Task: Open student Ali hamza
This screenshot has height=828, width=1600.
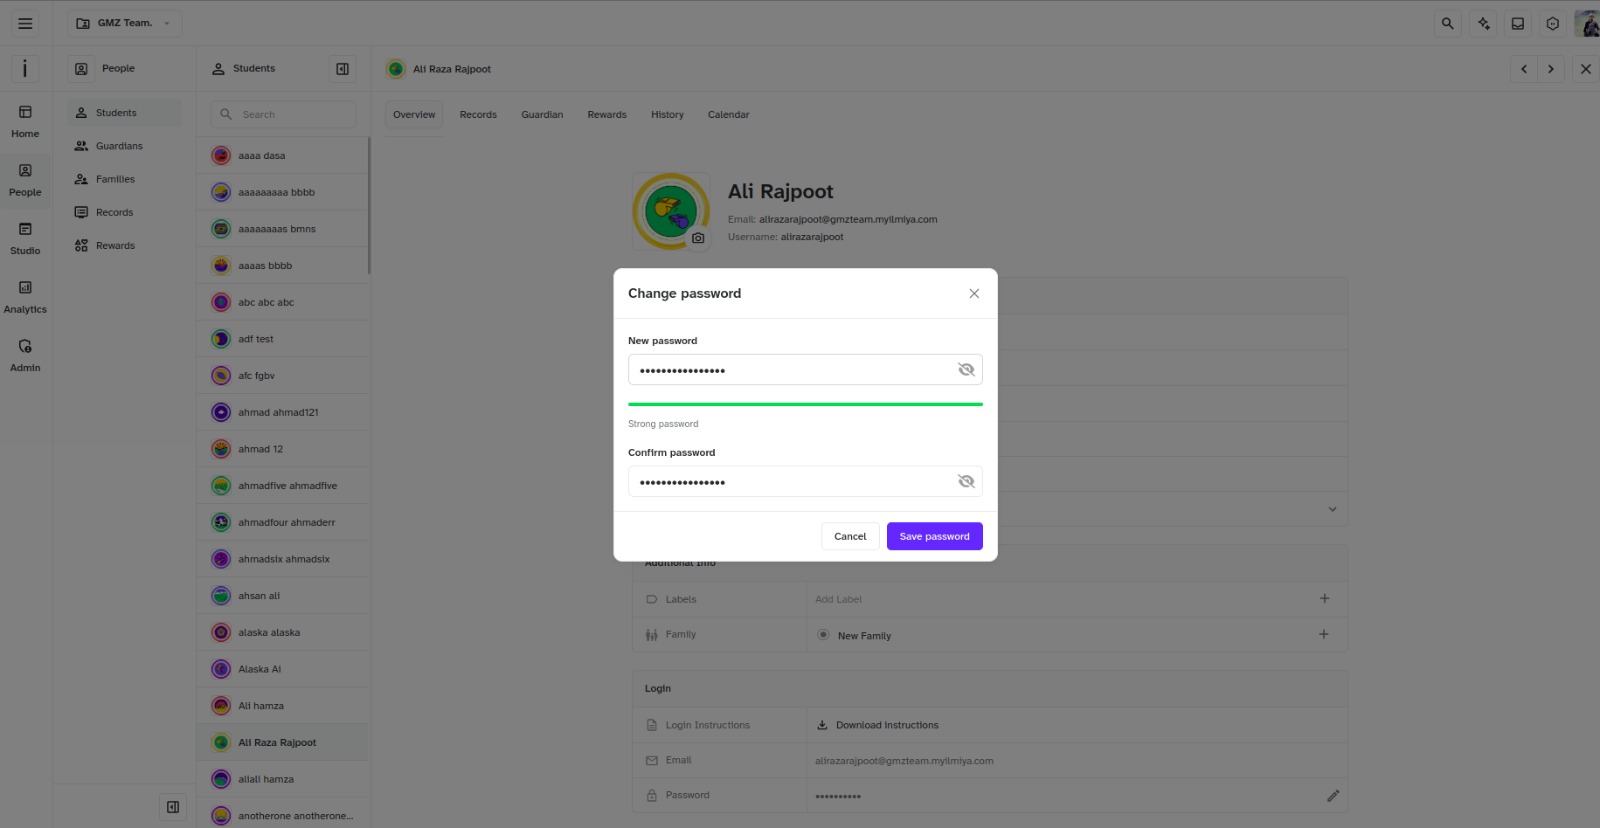Action: click(283, 706)
